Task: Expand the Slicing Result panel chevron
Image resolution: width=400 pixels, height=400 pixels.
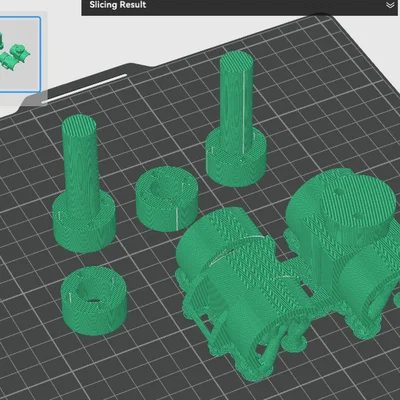Action: tap(390, 5)
